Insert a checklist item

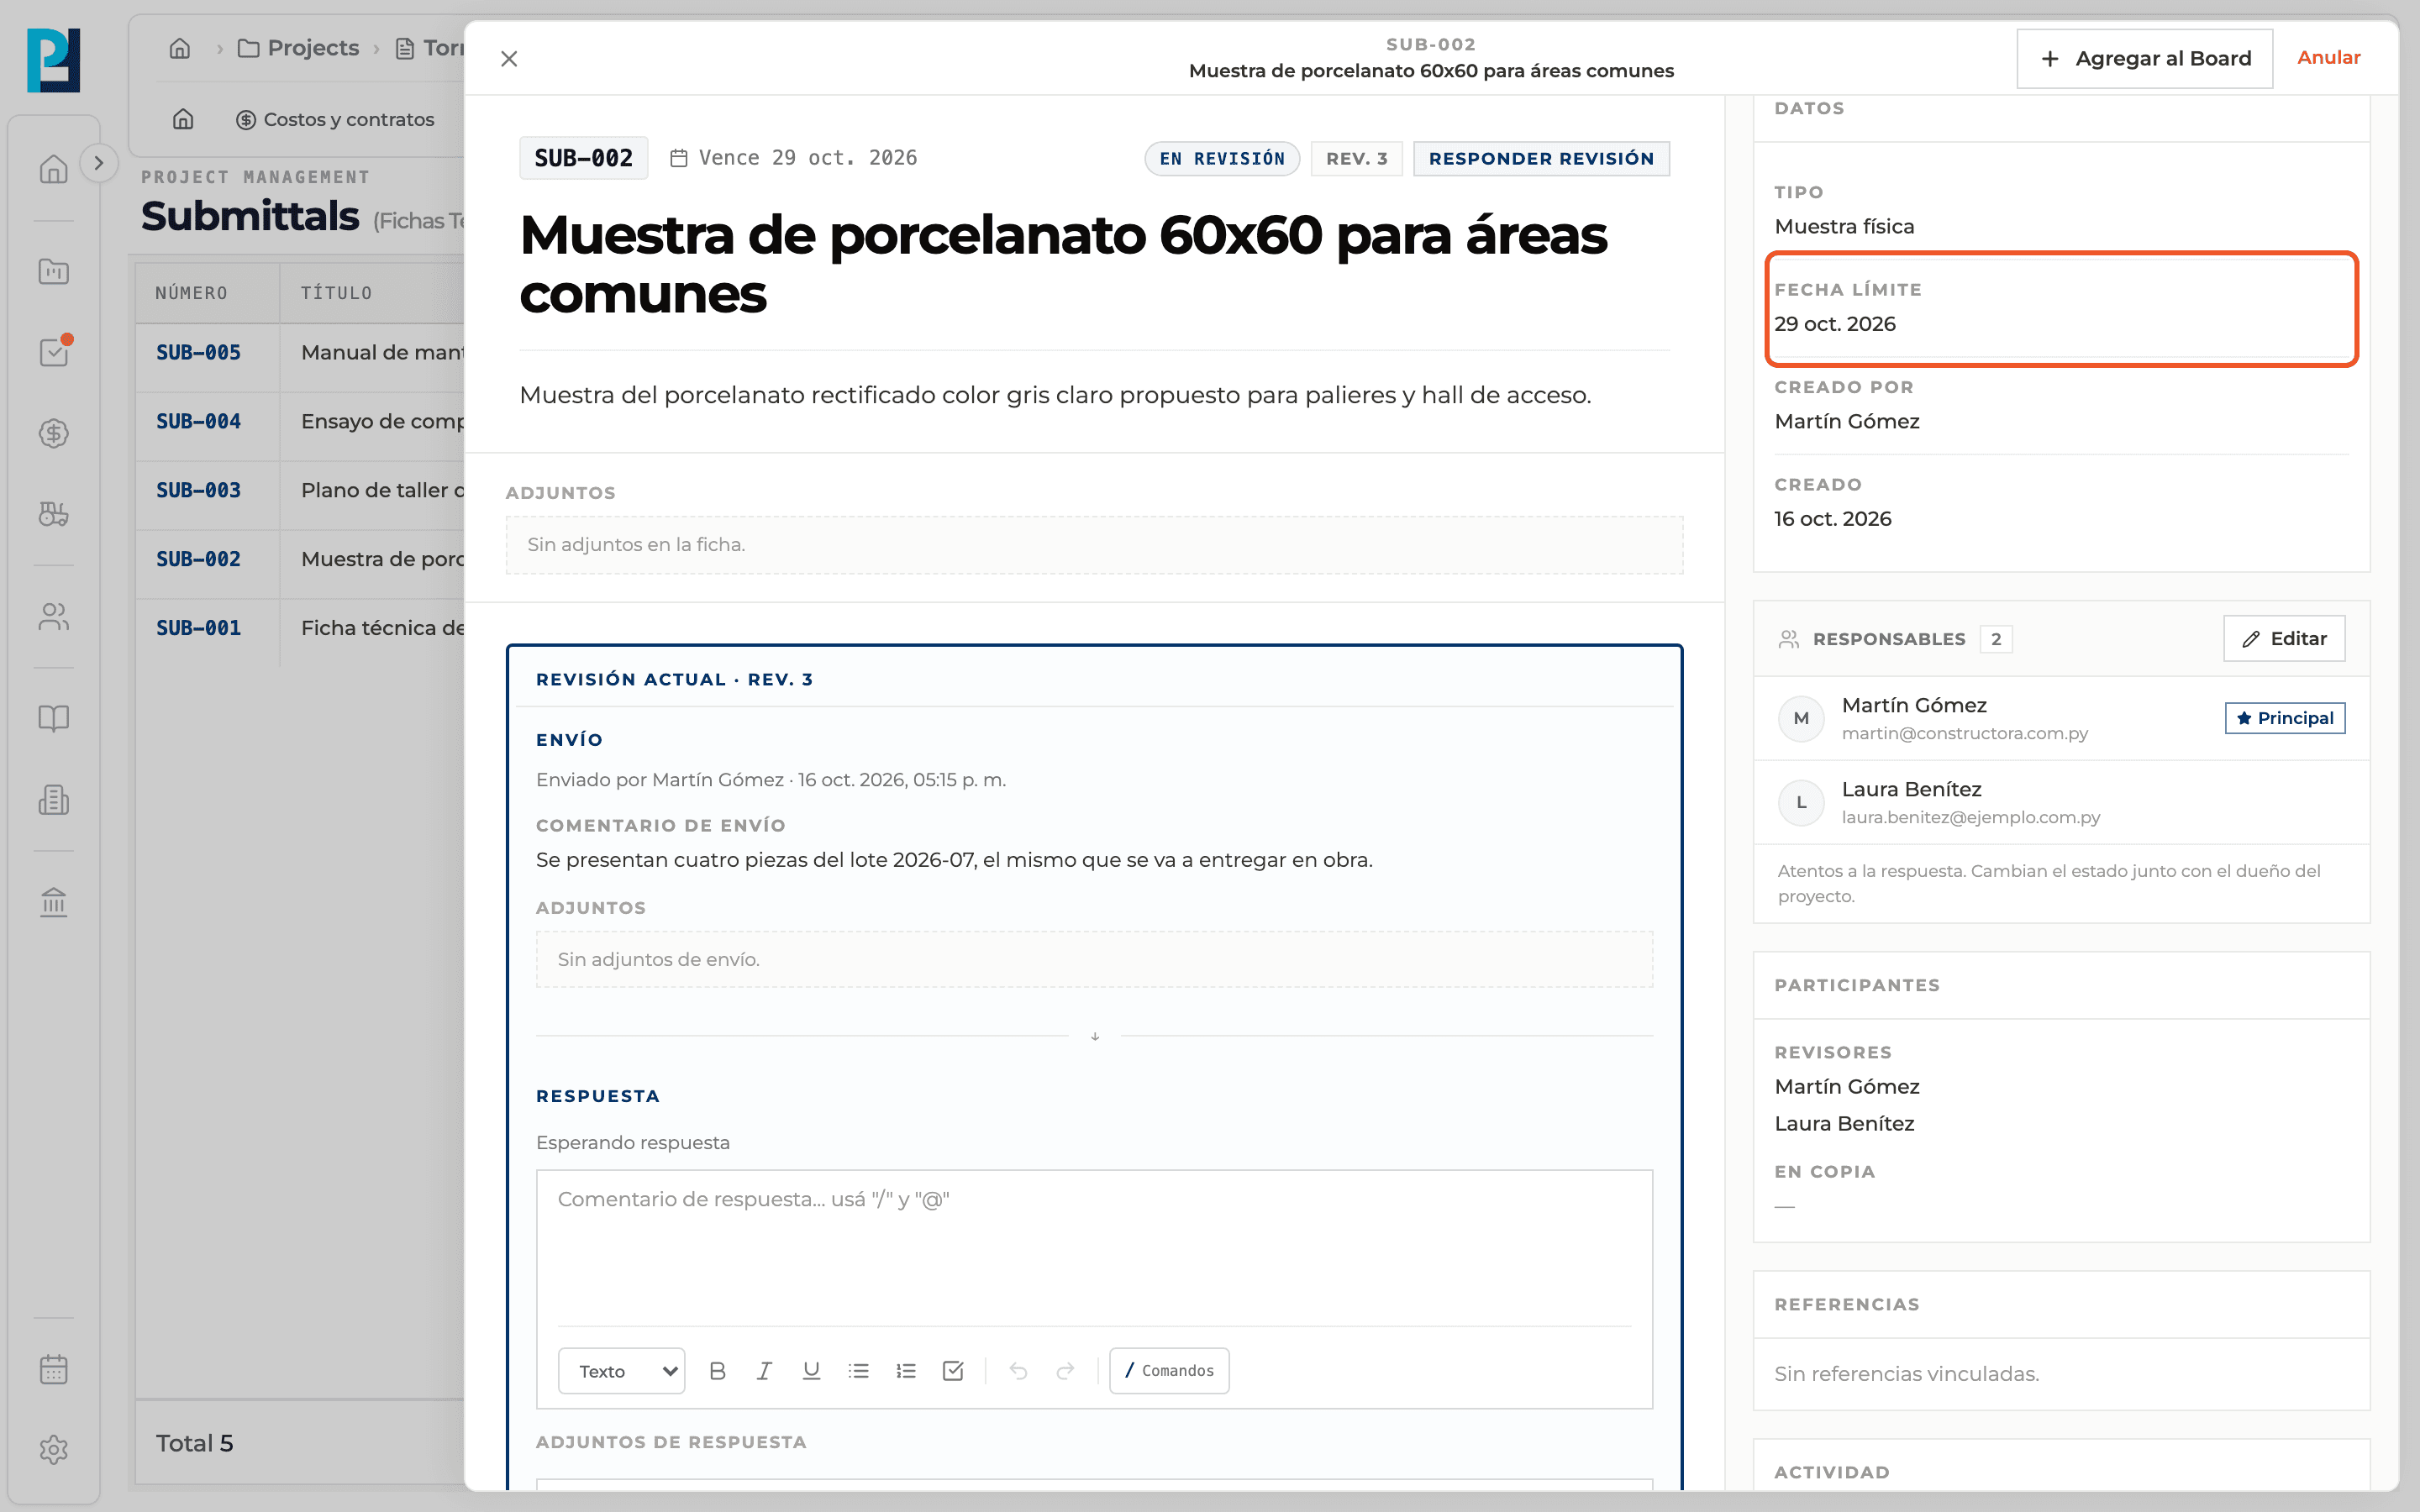[x=953, y=1370]
